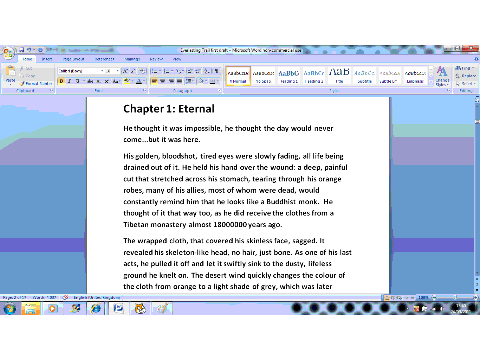This screenshot has height=360, width=480.
Task: Decrease paragraph indent
Action: [x=190, y=71]
